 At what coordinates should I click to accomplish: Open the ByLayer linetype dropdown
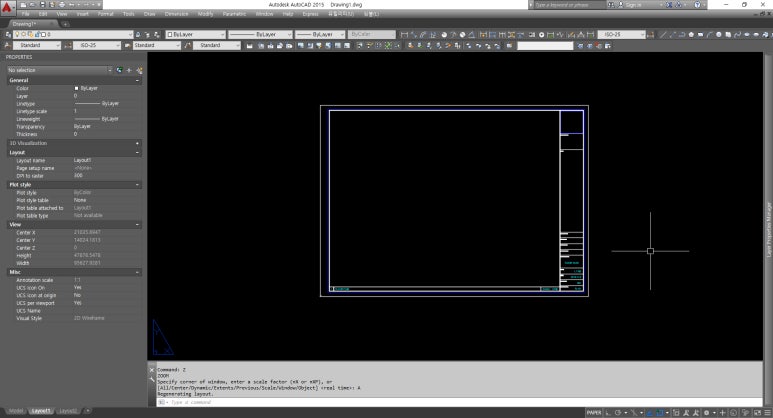260,35
